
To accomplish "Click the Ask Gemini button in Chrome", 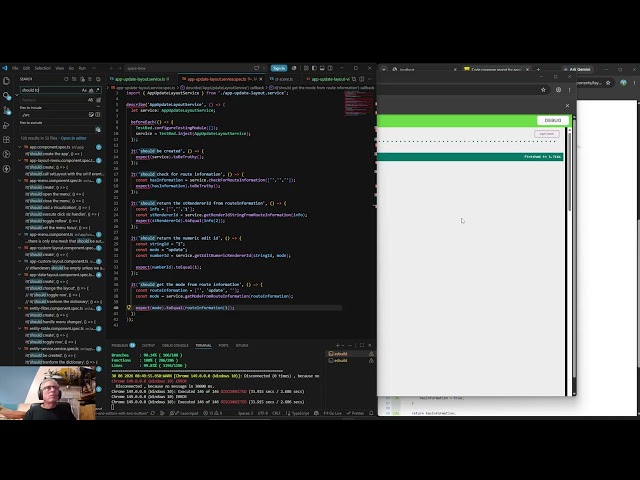I will pos(577,69).
